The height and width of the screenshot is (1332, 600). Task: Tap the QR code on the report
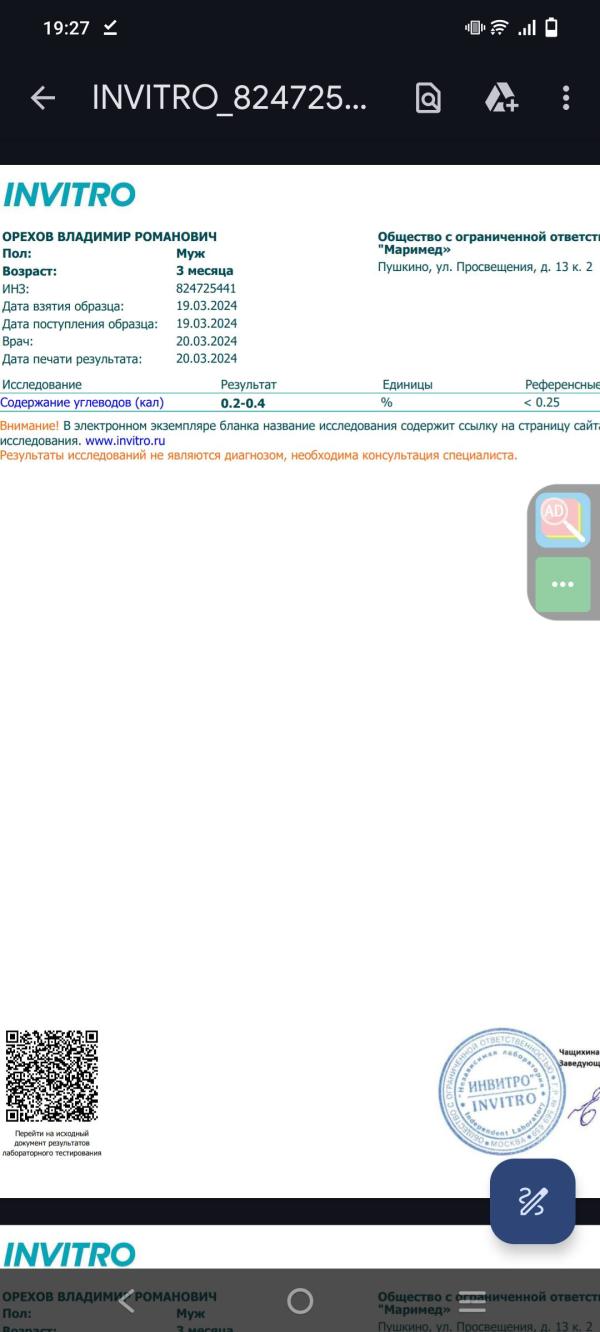pyautogui.click(x=51, y=1076)
